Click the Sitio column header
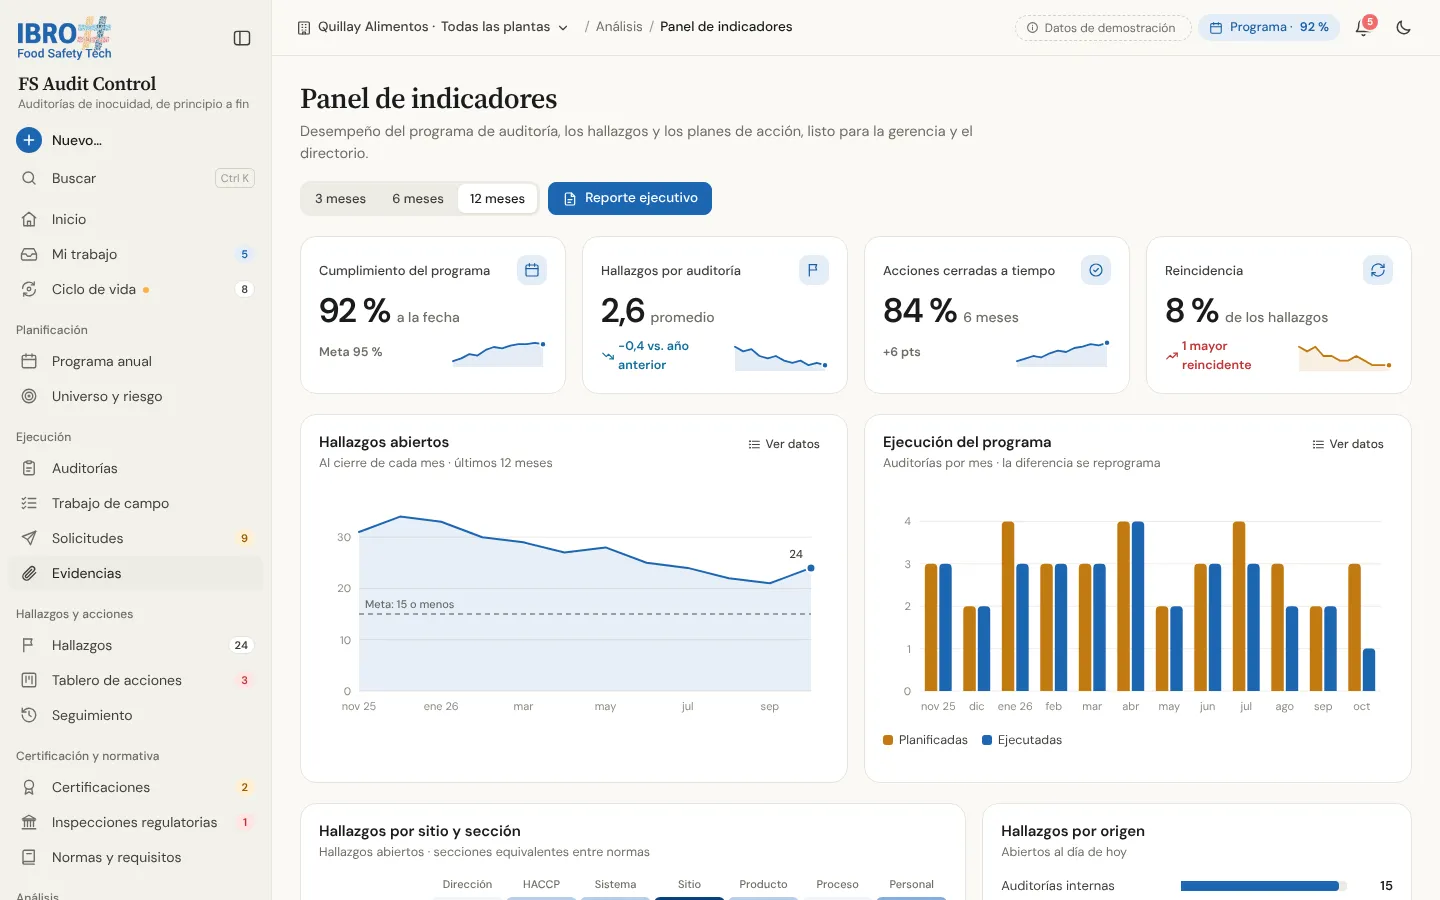The image size is (1440, 900). pos(689,884)
